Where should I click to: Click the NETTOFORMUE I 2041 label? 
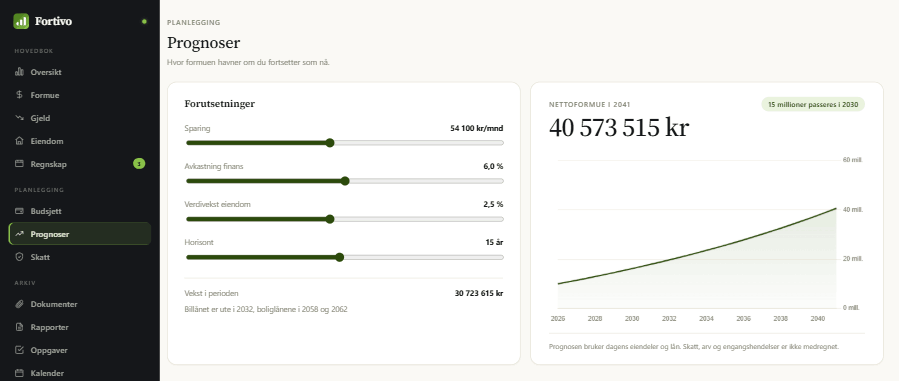589,105
